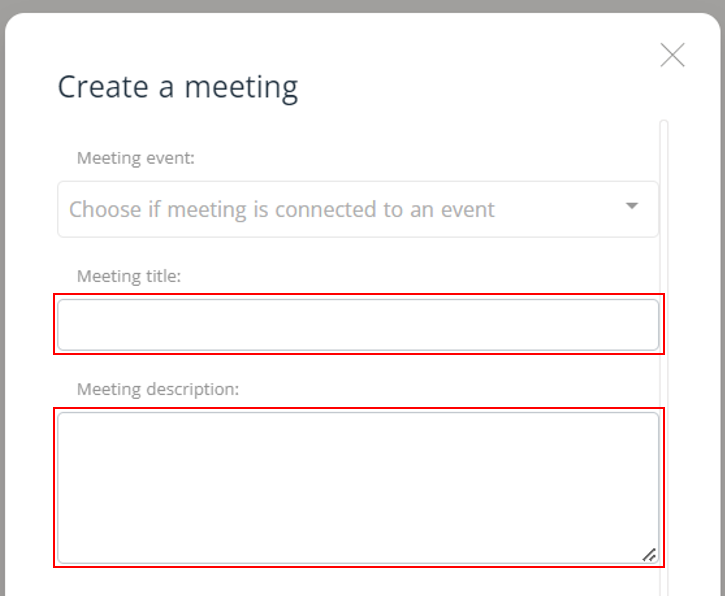Click inside the Meeting description textarea
The height and width of the screenshot is (596, 725).
click(358, 487)
